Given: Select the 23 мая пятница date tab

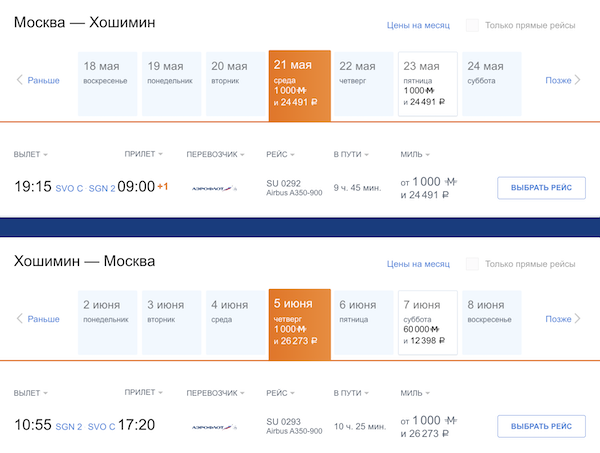Looking at the screenshot, I should tap(427, 83).
